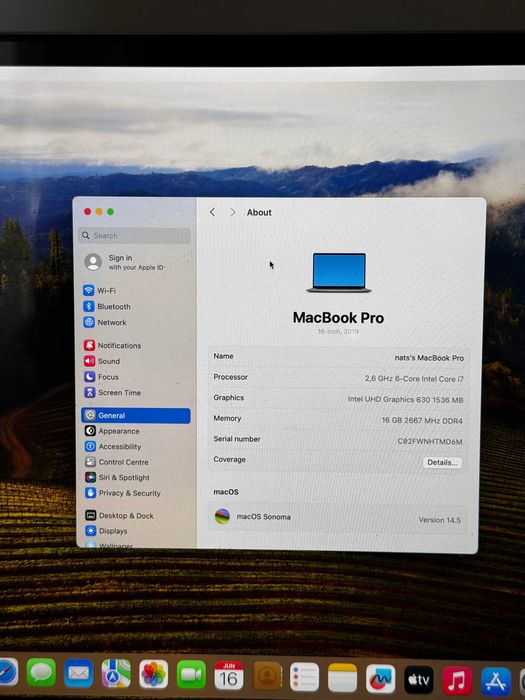Open Coverage Details button
Image resolution: width=525 pixels, height=700 pixels.
tap(442, 462)
